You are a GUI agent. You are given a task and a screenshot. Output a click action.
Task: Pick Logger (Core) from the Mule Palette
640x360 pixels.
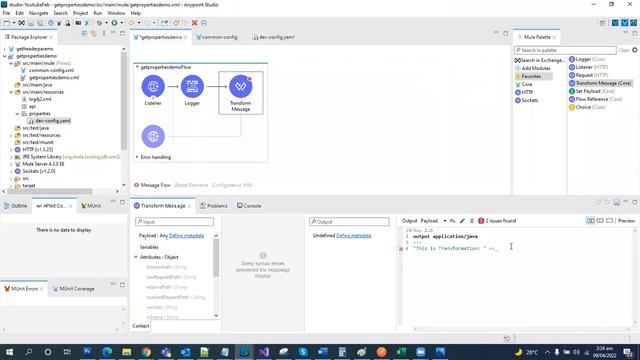(587, 59)
